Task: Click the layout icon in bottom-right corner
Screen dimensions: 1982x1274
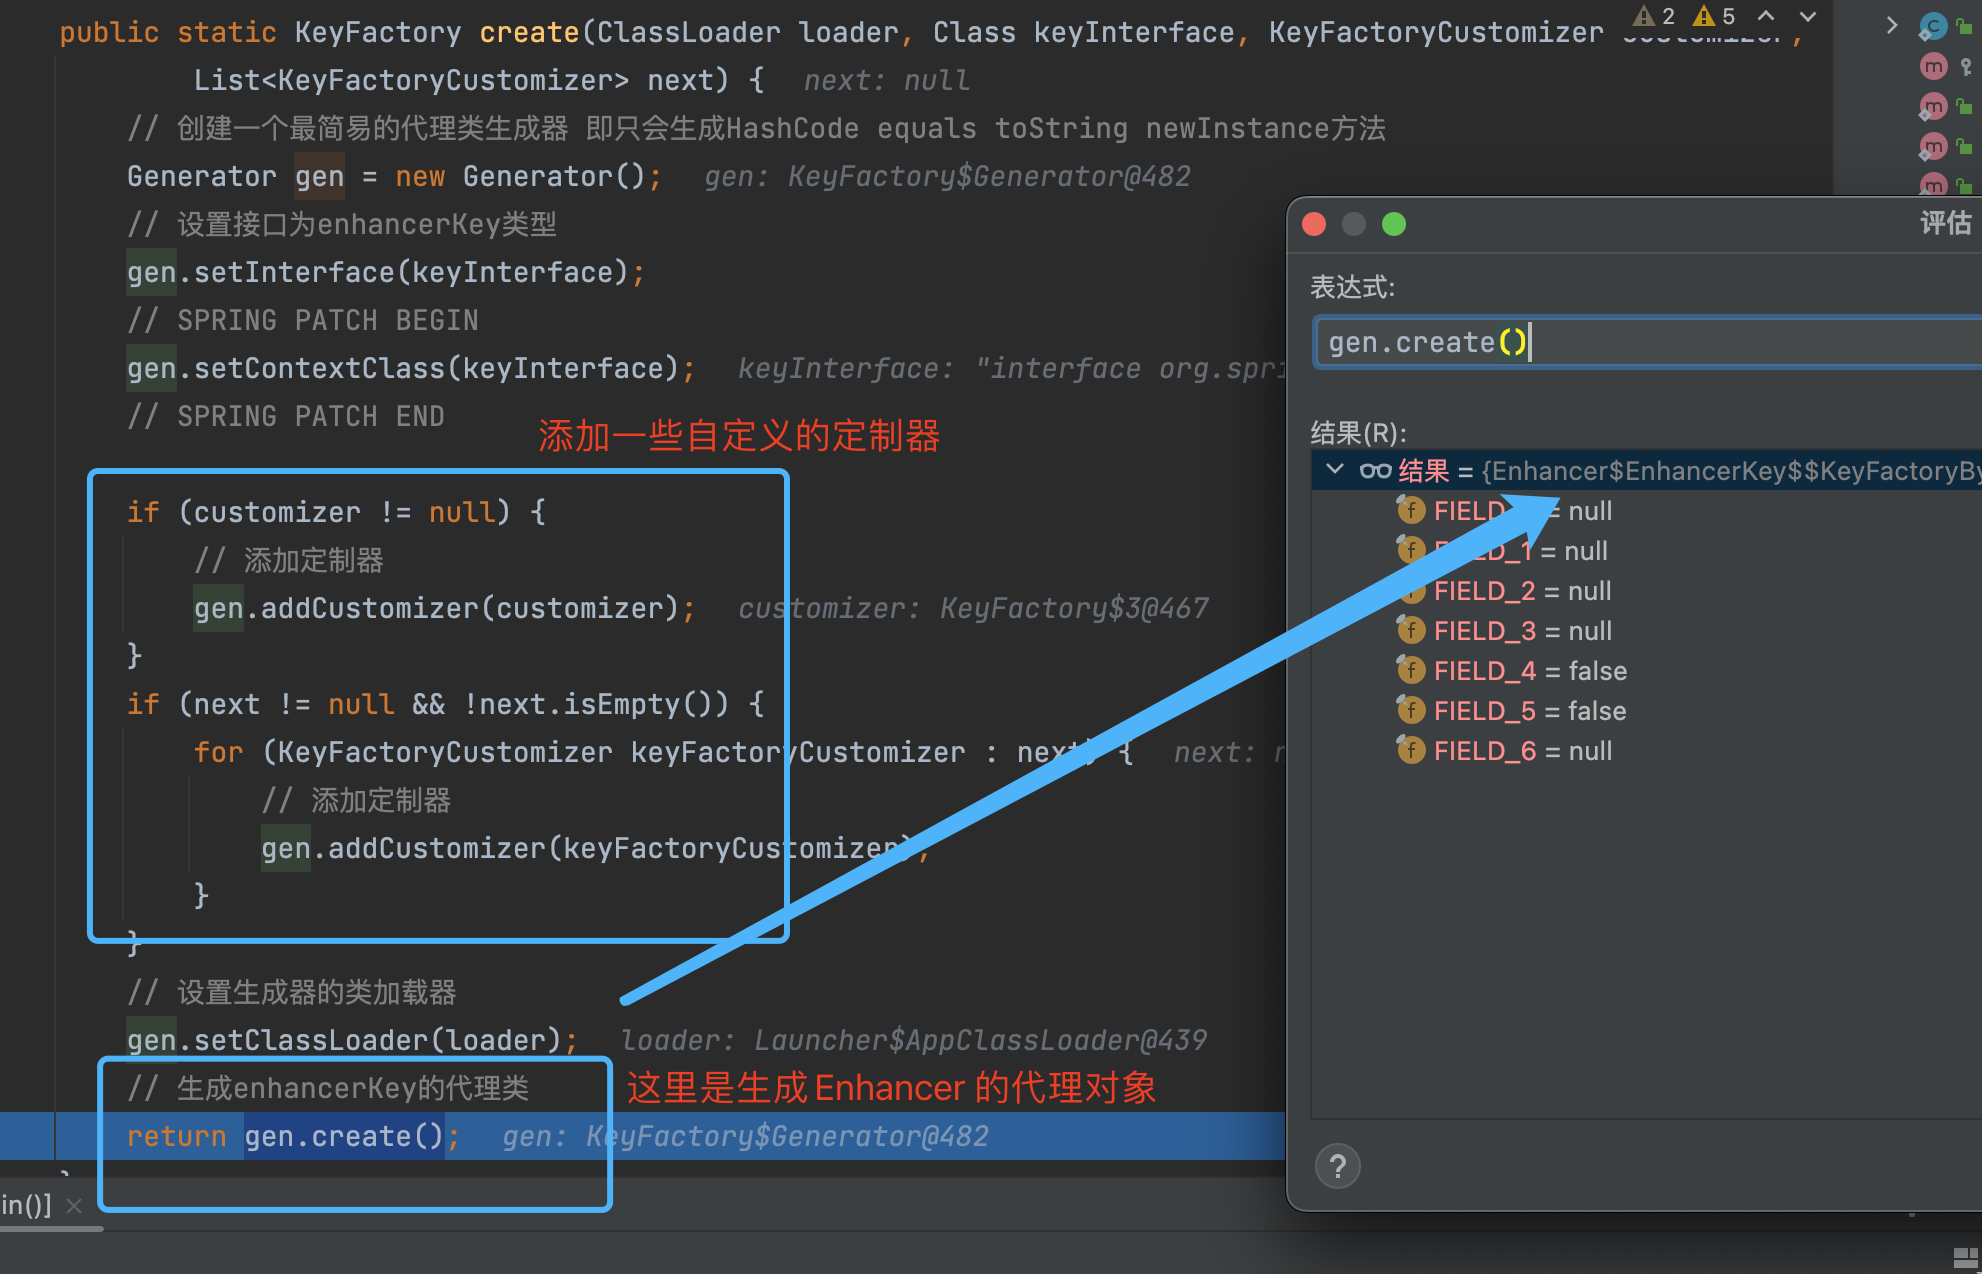Action: point(1966,1257)
